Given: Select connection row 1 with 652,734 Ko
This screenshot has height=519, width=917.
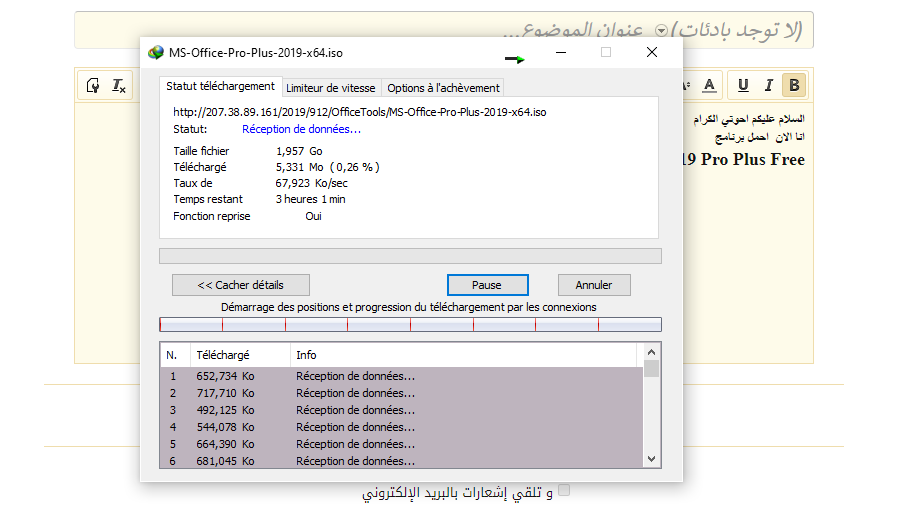Looking at the screenshot, I should [401, 376].
